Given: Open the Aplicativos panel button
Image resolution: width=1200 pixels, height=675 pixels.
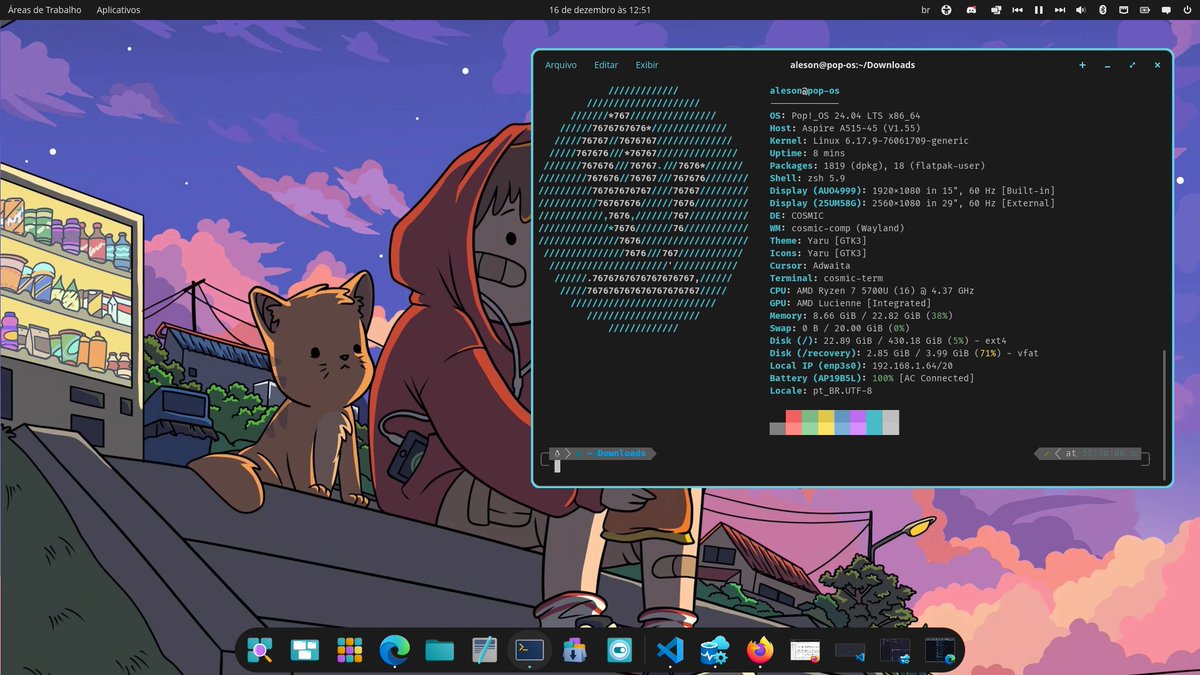Looking at the screenshot, I should [x=118, y=9].
